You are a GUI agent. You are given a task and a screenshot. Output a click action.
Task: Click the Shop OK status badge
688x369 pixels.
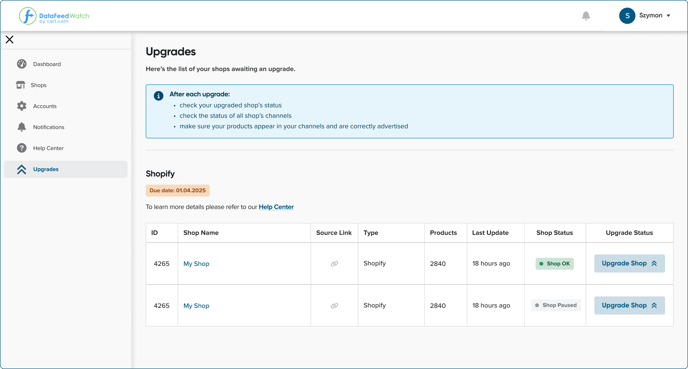555,264
